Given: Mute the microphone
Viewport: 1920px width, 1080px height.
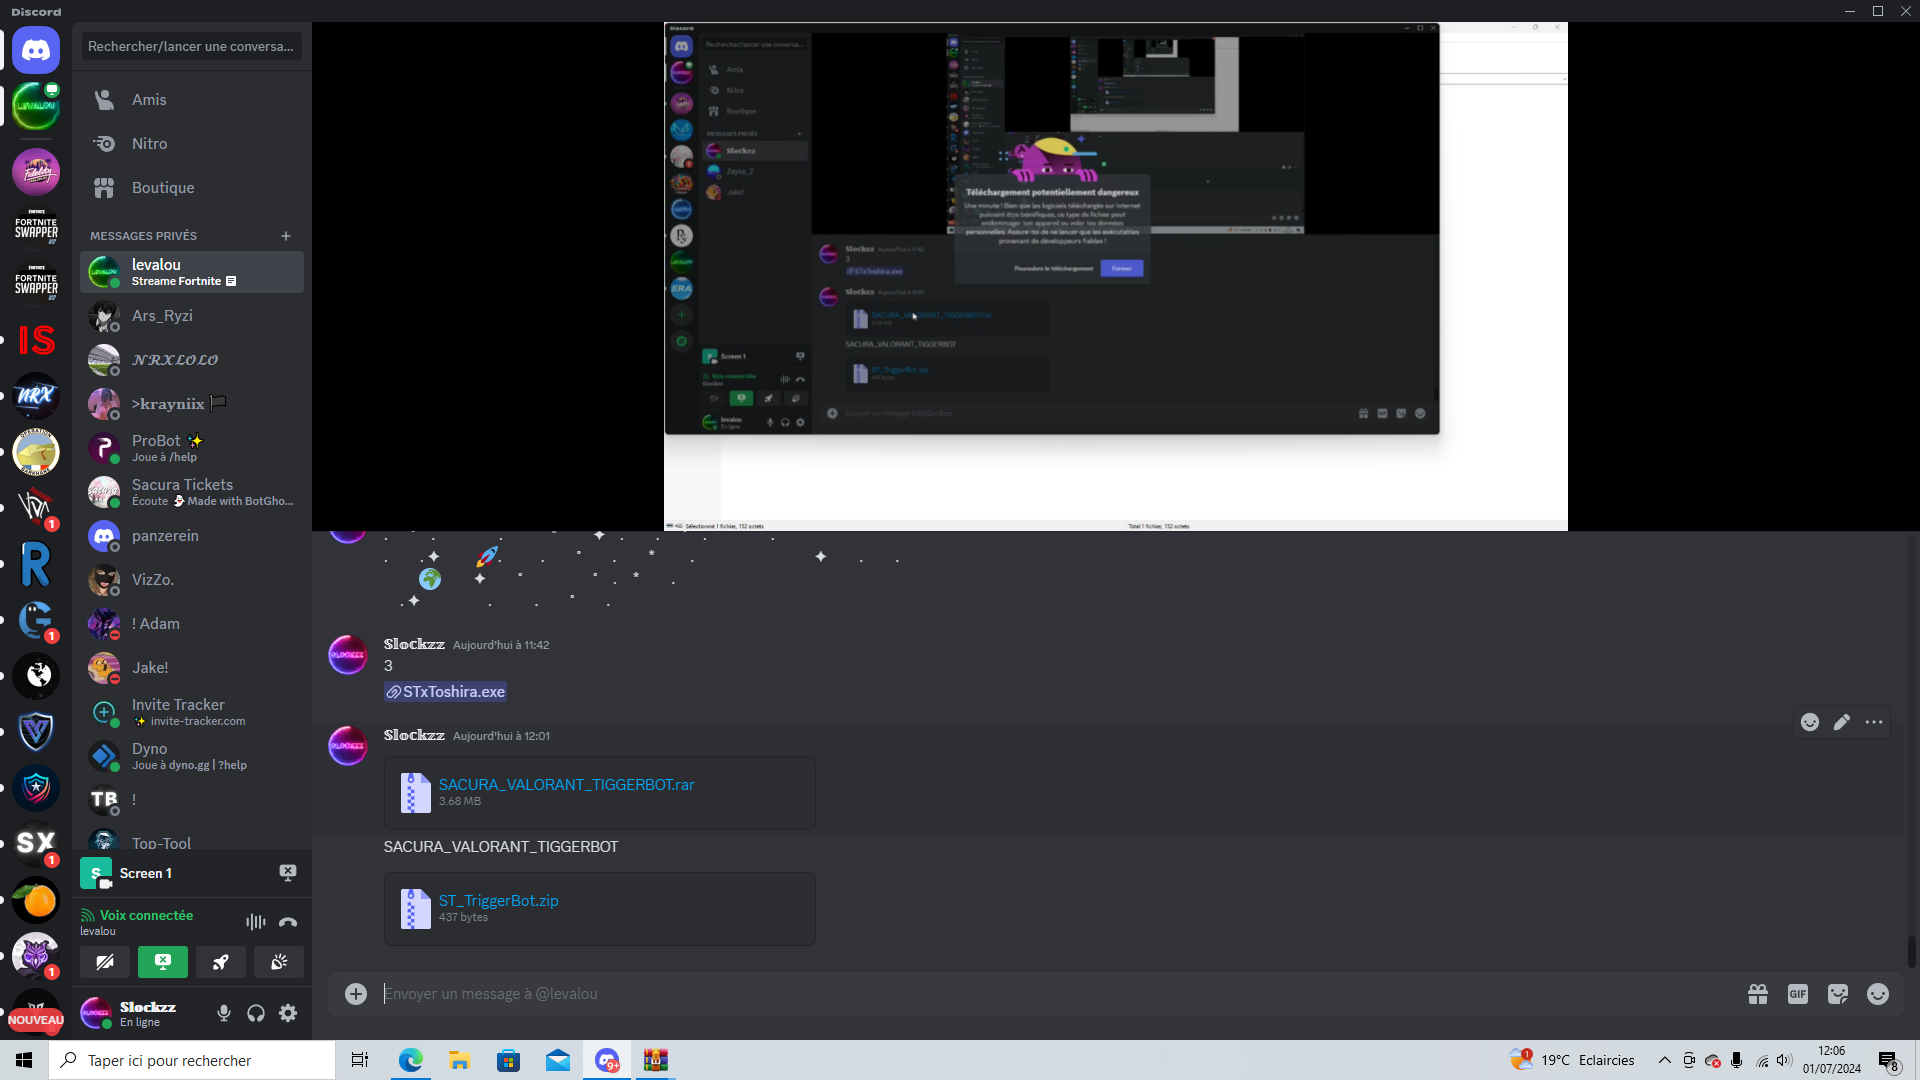Looking at the screenshot, I should pyautogui.click(x=224, y=1013).
